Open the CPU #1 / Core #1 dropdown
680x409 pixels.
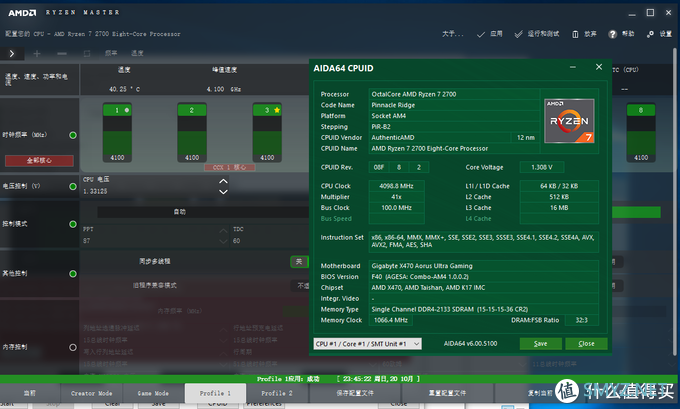[367, 344]
